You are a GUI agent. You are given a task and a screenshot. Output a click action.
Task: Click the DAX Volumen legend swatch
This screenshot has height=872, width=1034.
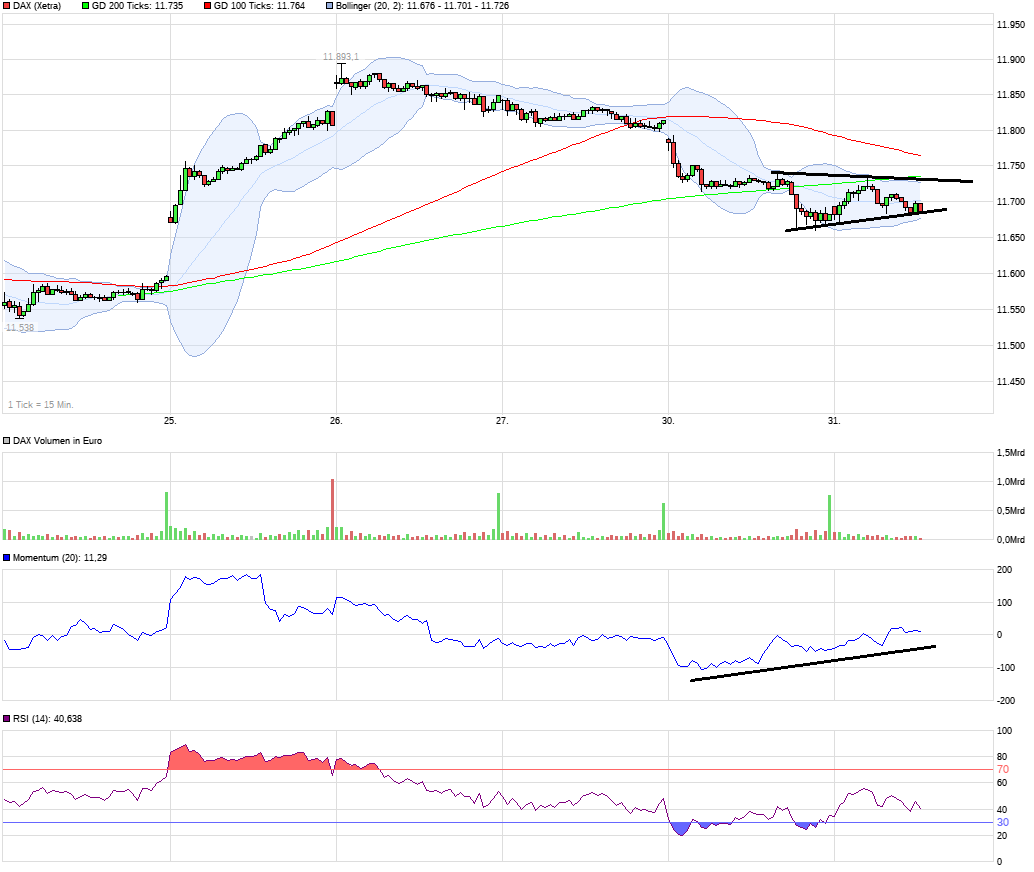point(7,441)
